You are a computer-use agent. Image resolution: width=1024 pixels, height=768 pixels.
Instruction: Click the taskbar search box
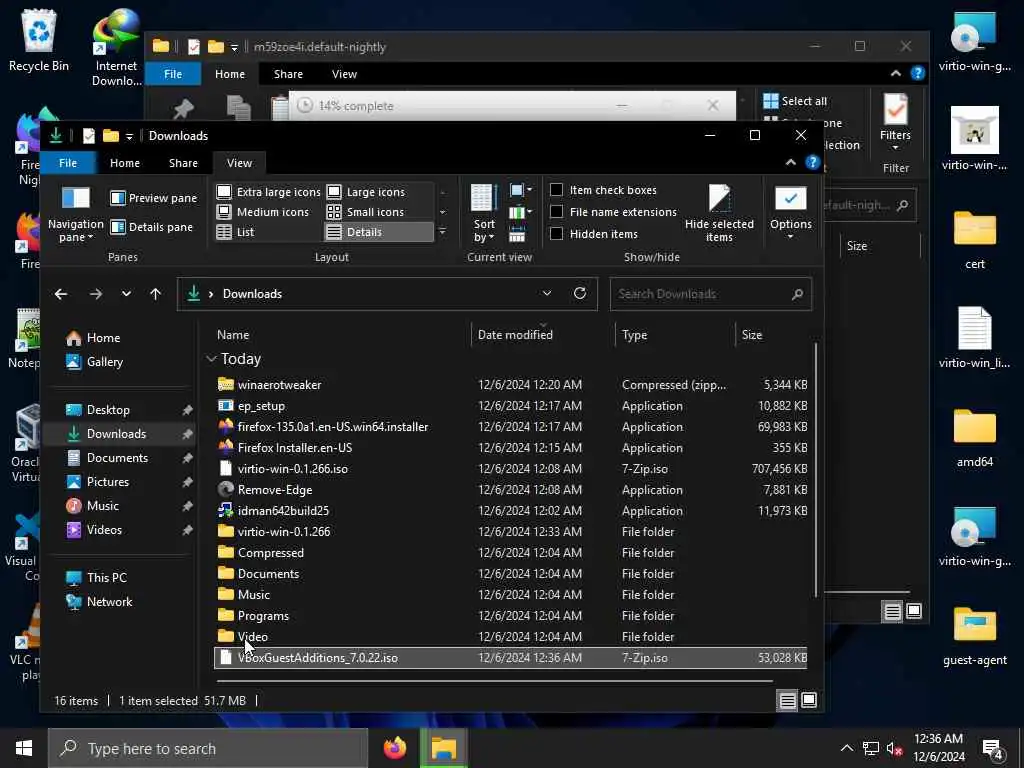(208, 748)
